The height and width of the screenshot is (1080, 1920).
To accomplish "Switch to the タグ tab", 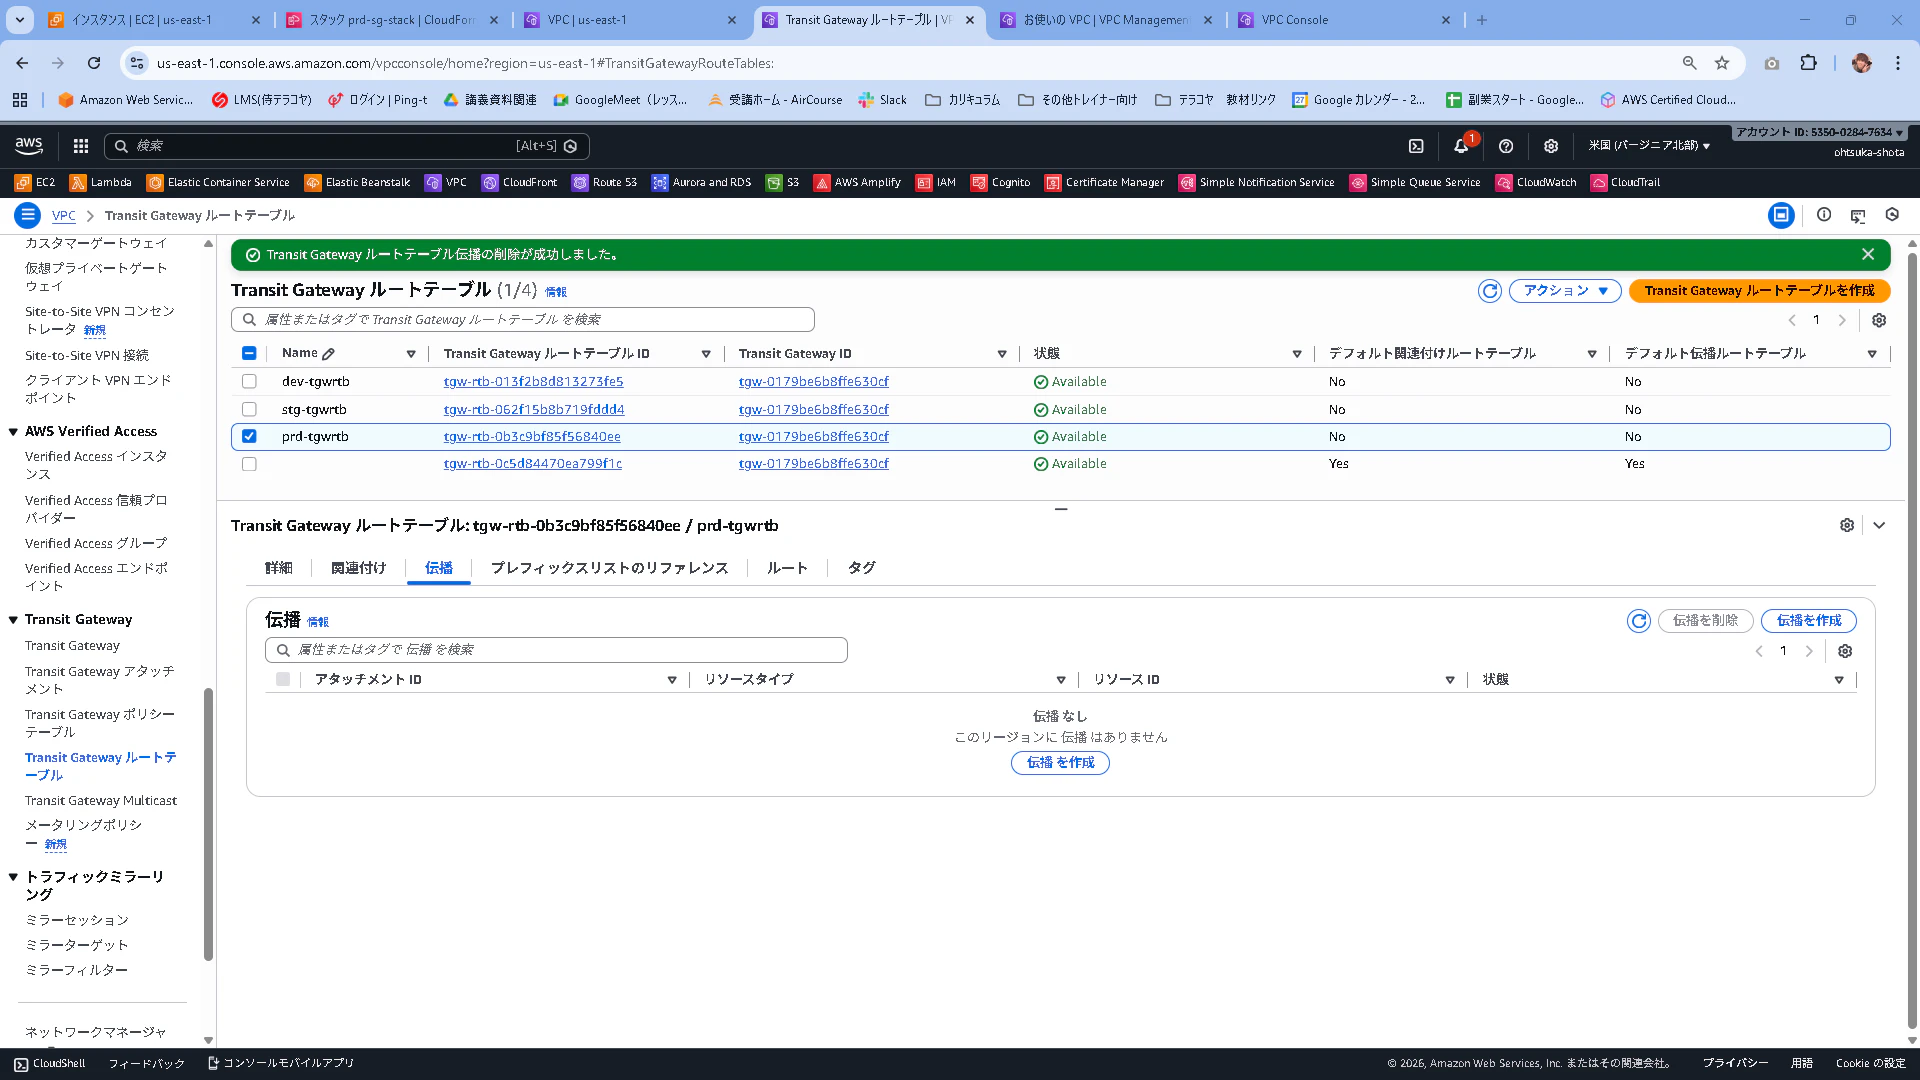I will 862,568.
